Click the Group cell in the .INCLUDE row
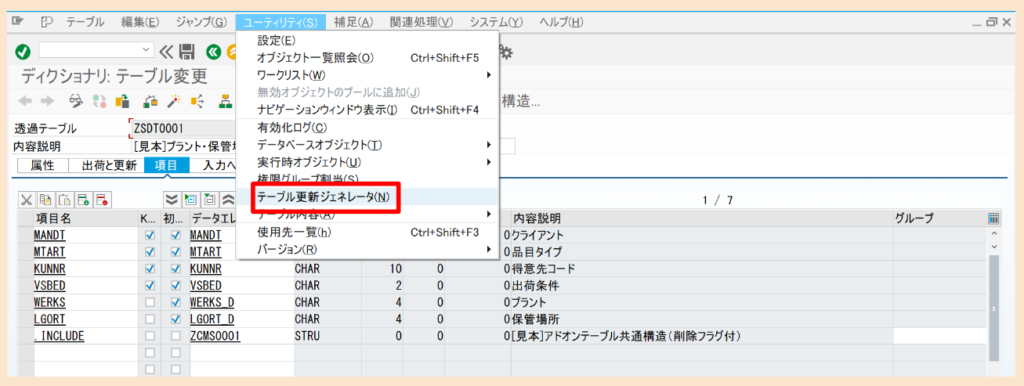Screen dimensions: 1024x386 940,336
